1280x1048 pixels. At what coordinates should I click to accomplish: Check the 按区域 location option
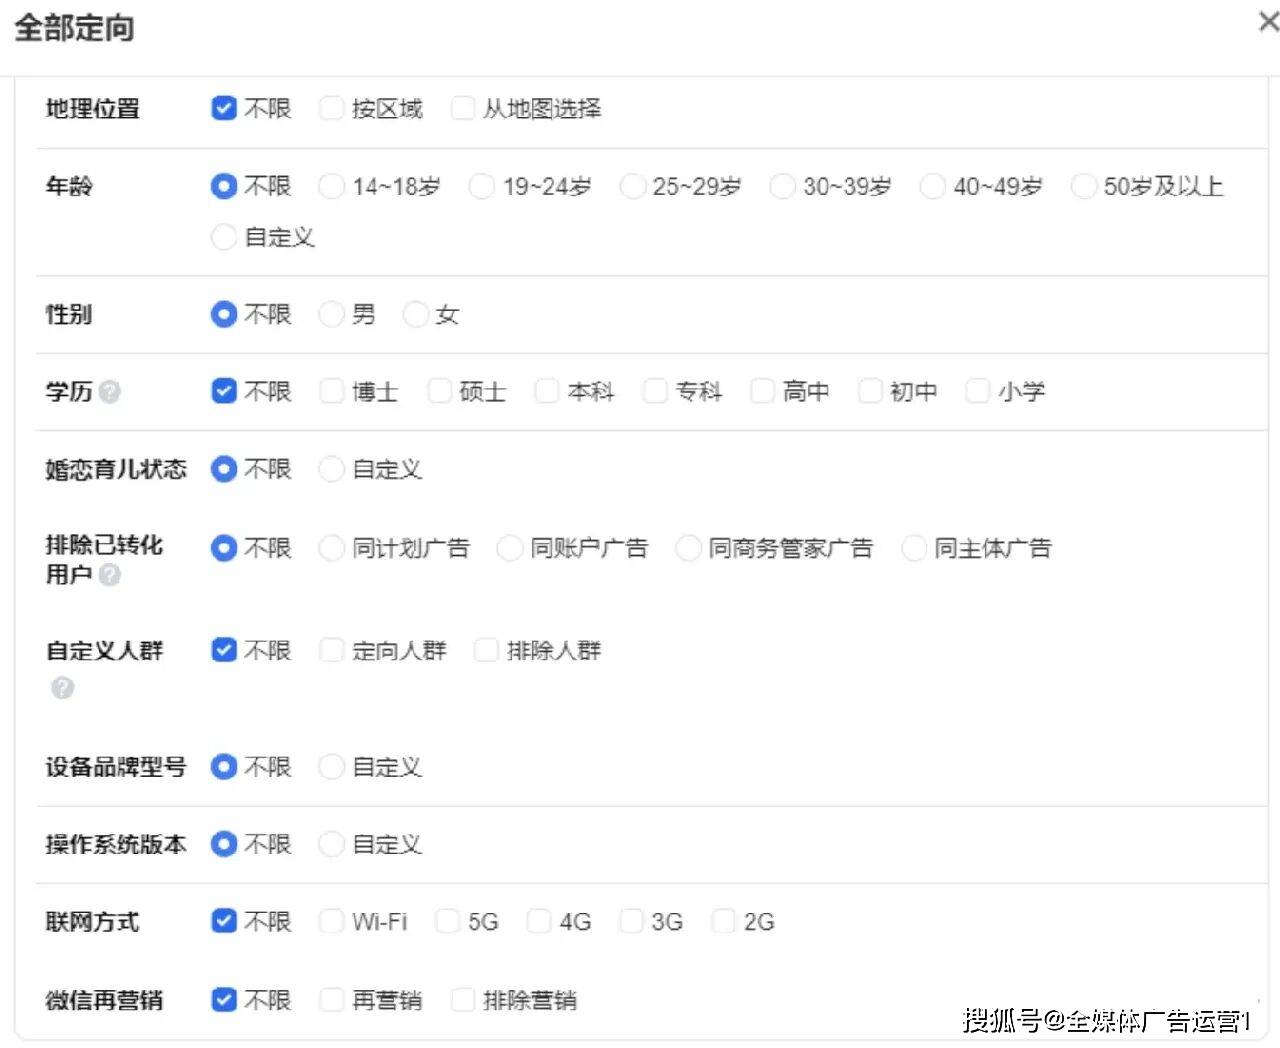coord(332,108)
